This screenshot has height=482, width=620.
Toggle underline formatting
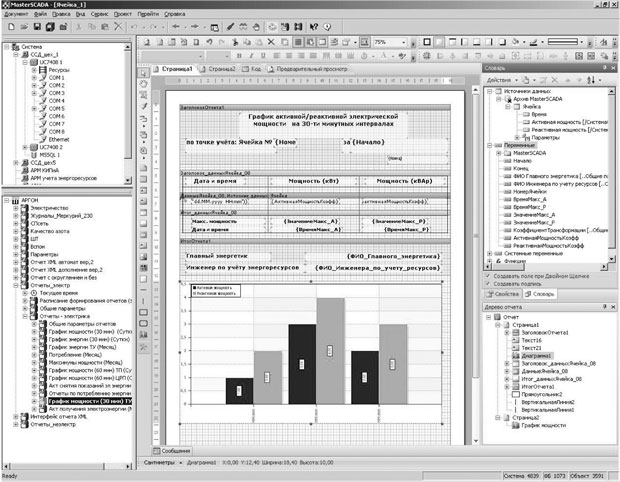click(263, 56)
